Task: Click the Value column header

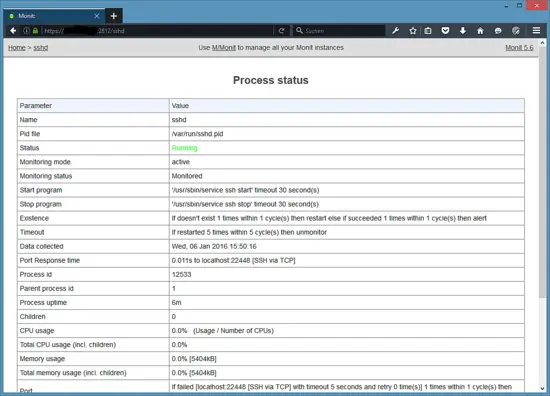Action: click(180, 106)
